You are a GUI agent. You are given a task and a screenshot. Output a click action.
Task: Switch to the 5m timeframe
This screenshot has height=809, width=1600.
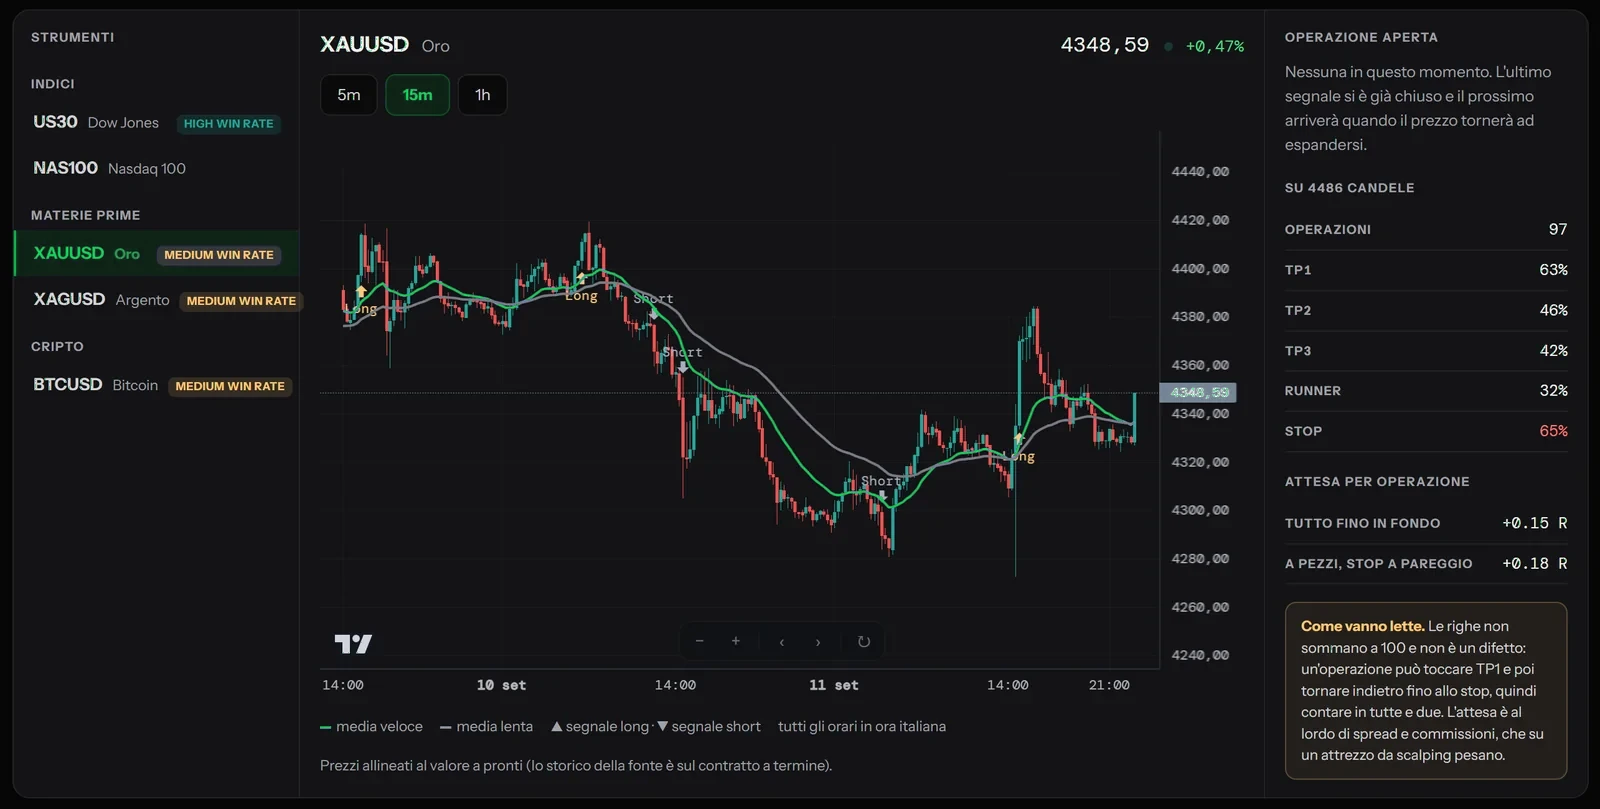coord(349,95)
